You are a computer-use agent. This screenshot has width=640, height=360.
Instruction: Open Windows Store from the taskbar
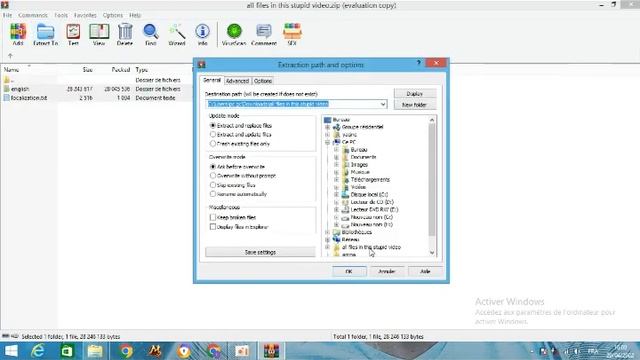click(x=67, y=351)
